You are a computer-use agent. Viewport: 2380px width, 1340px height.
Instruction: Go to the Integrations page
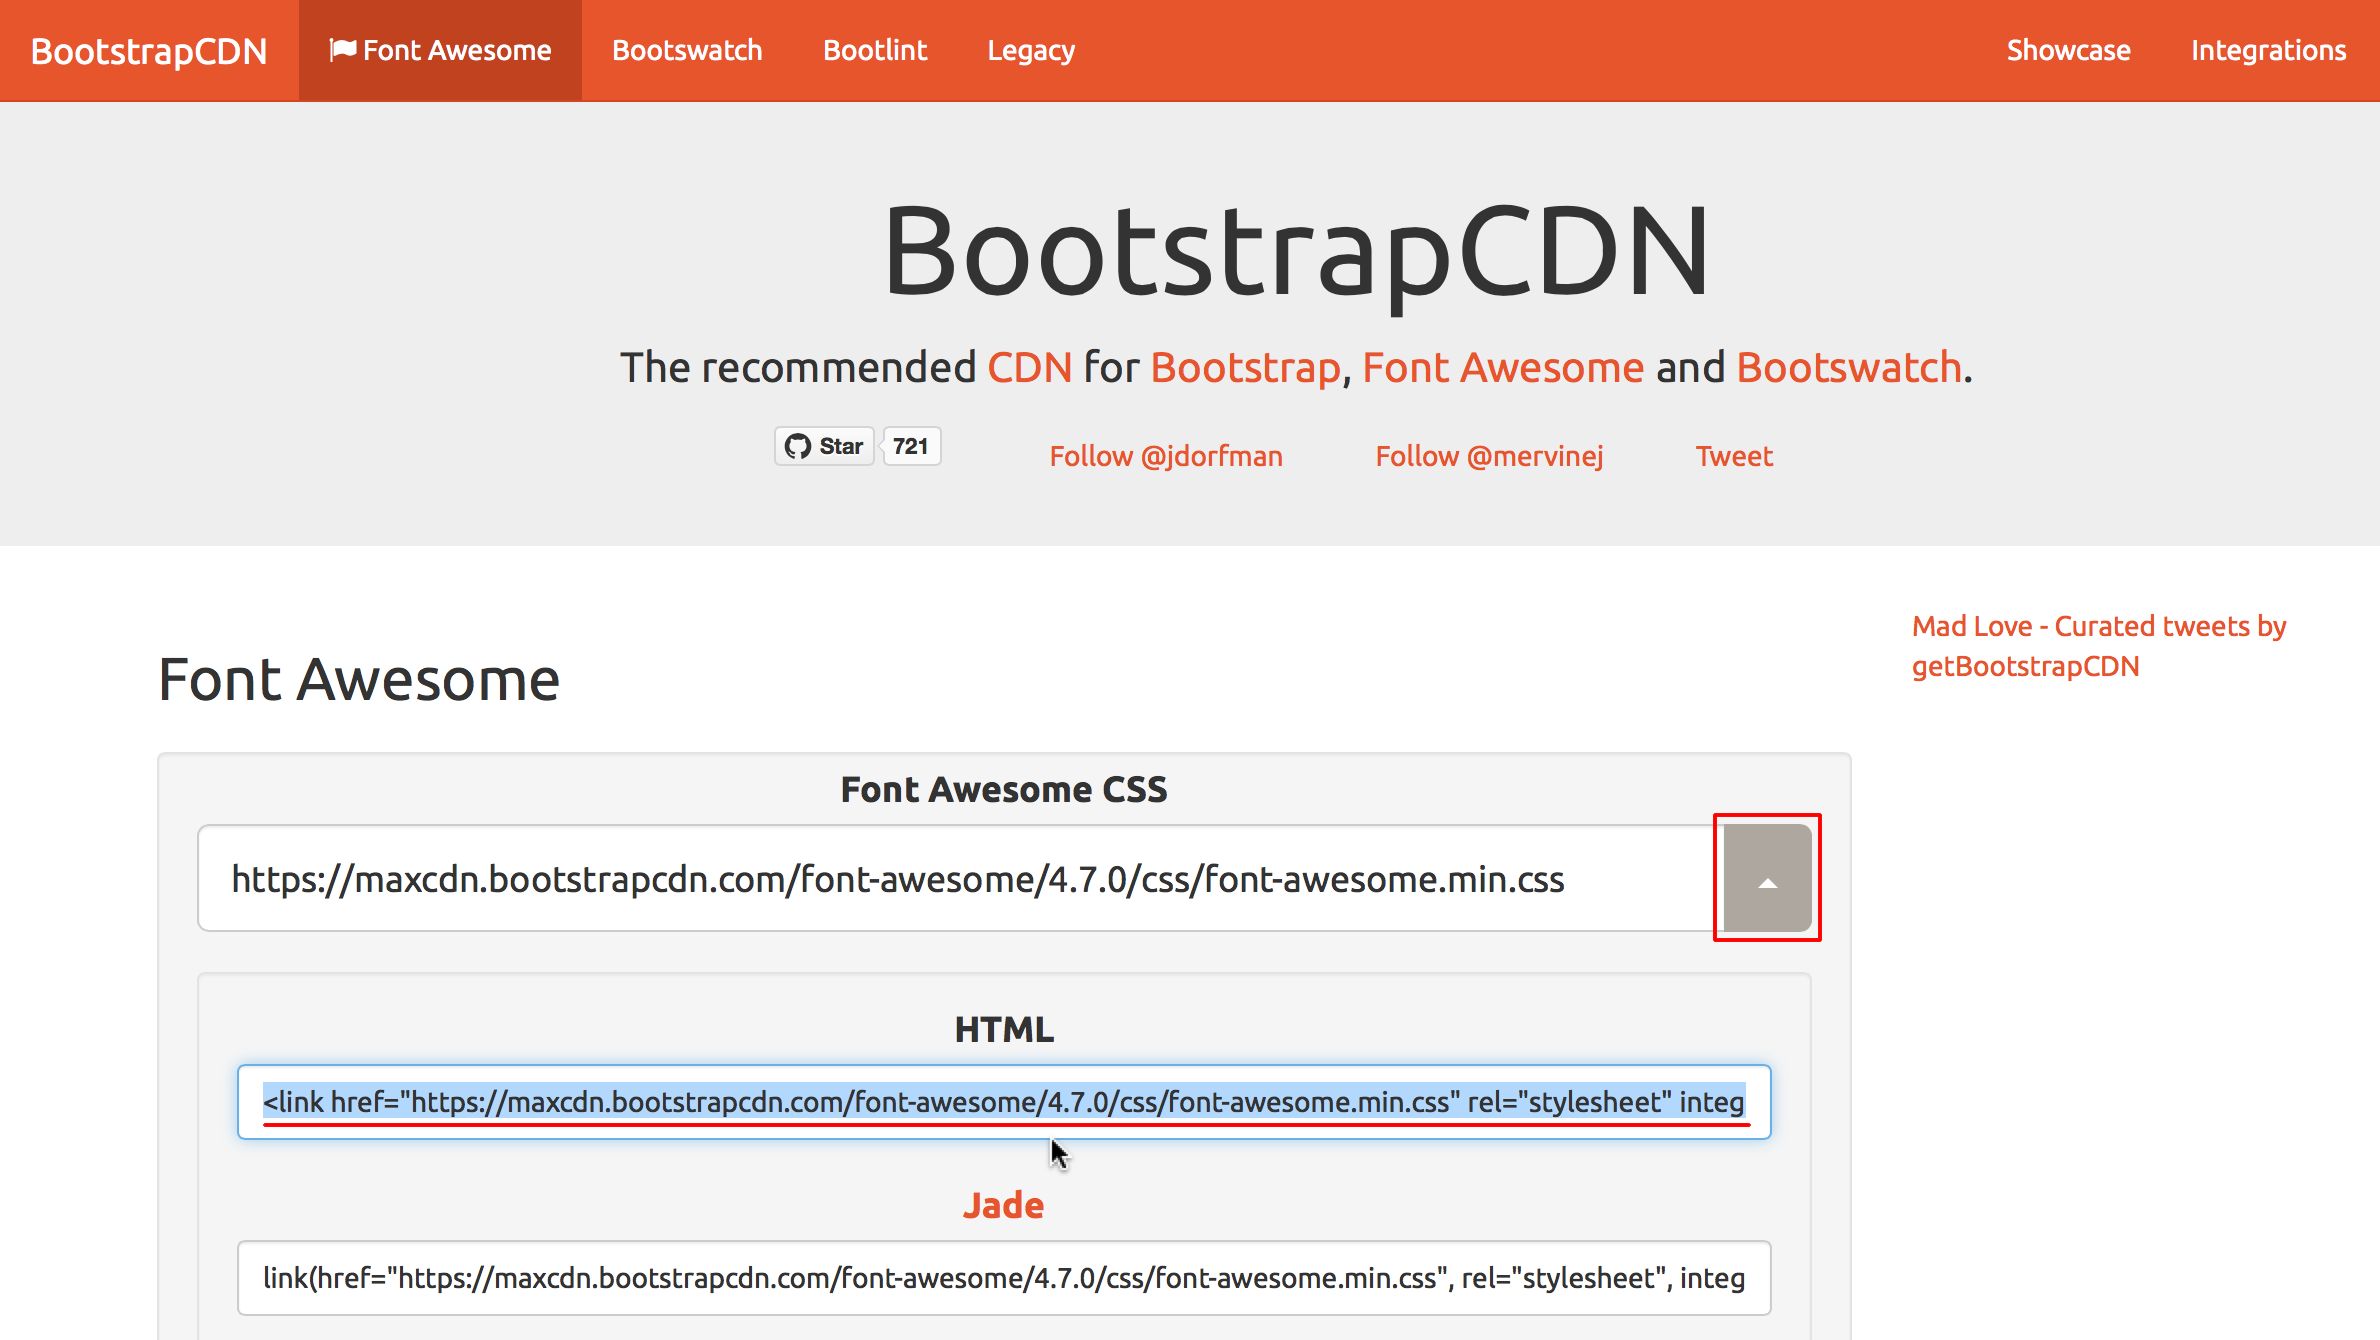point(2268,50)
